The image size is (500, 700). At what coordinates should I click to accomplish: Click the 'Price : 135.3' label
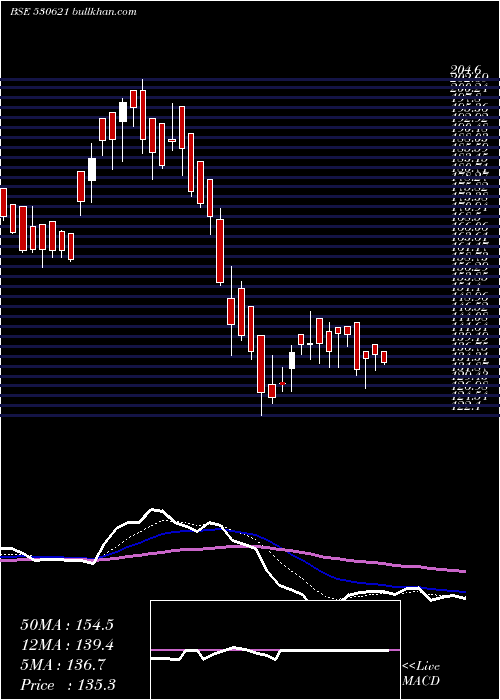pos(67,685)
